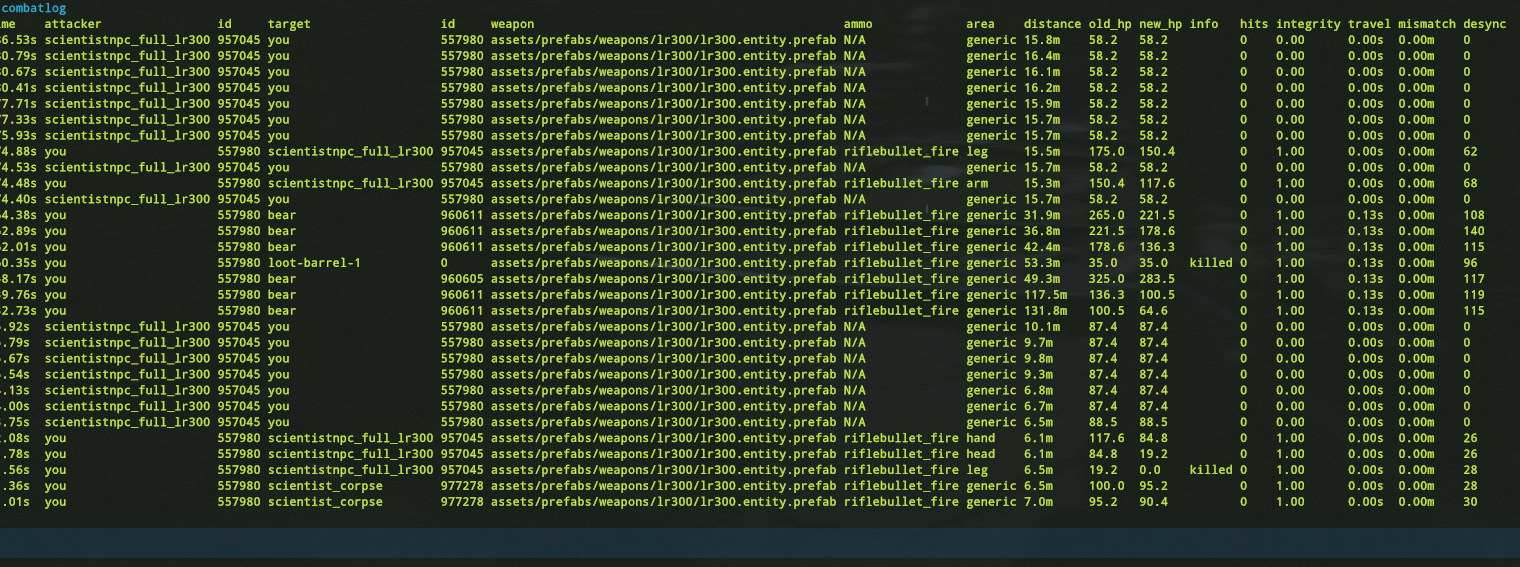Click the console command input bar at bottom
Viewport: 1520px width, 567px height.
point(760,543)
